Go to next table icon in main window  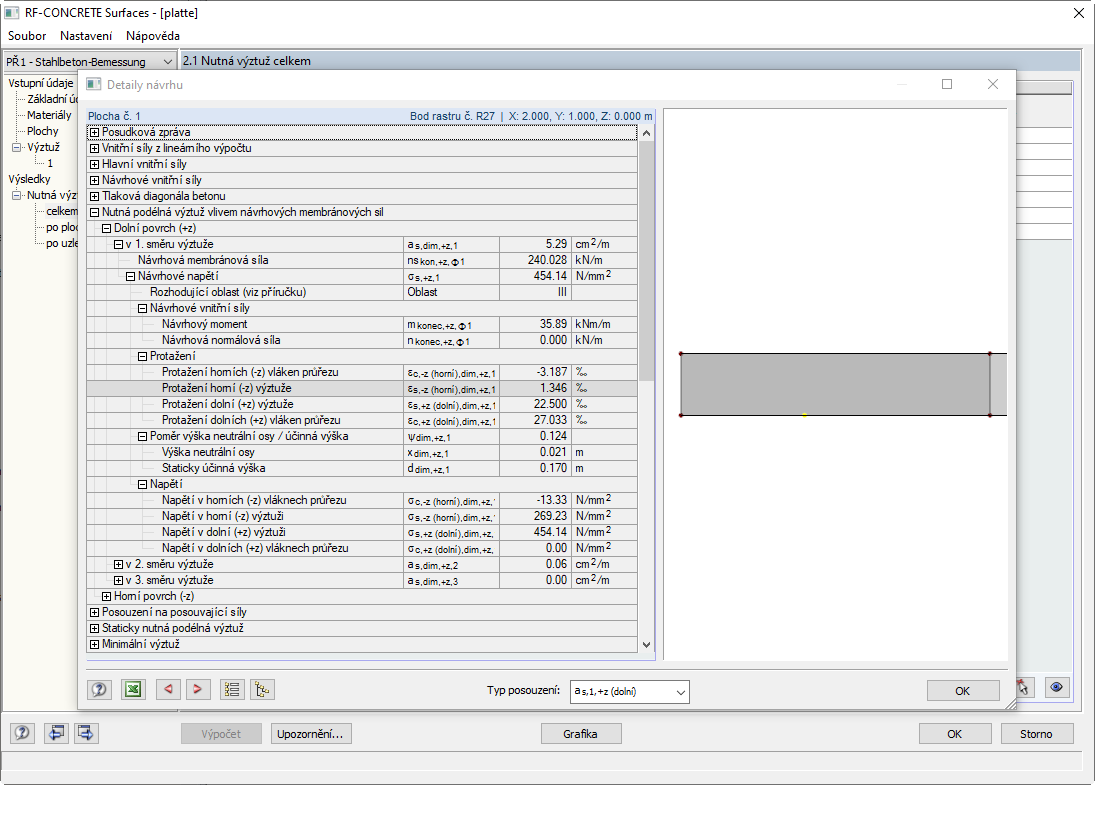pos(86,733)
